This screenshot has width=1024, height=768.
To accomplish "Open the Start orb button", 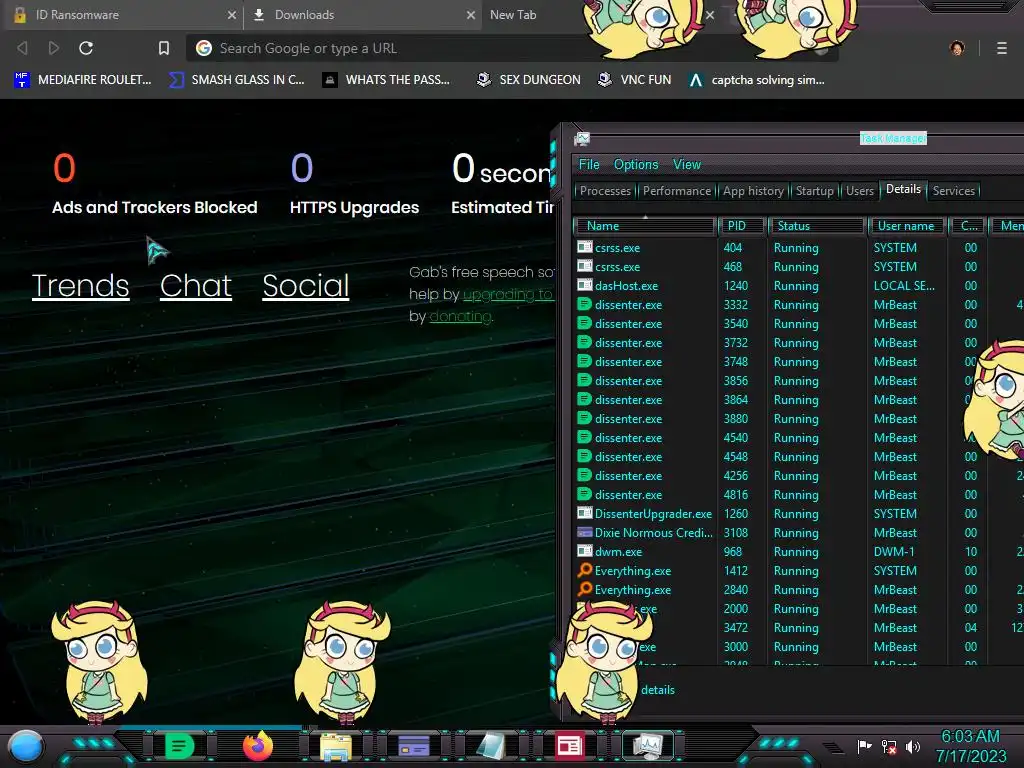I will coord(26,746).
